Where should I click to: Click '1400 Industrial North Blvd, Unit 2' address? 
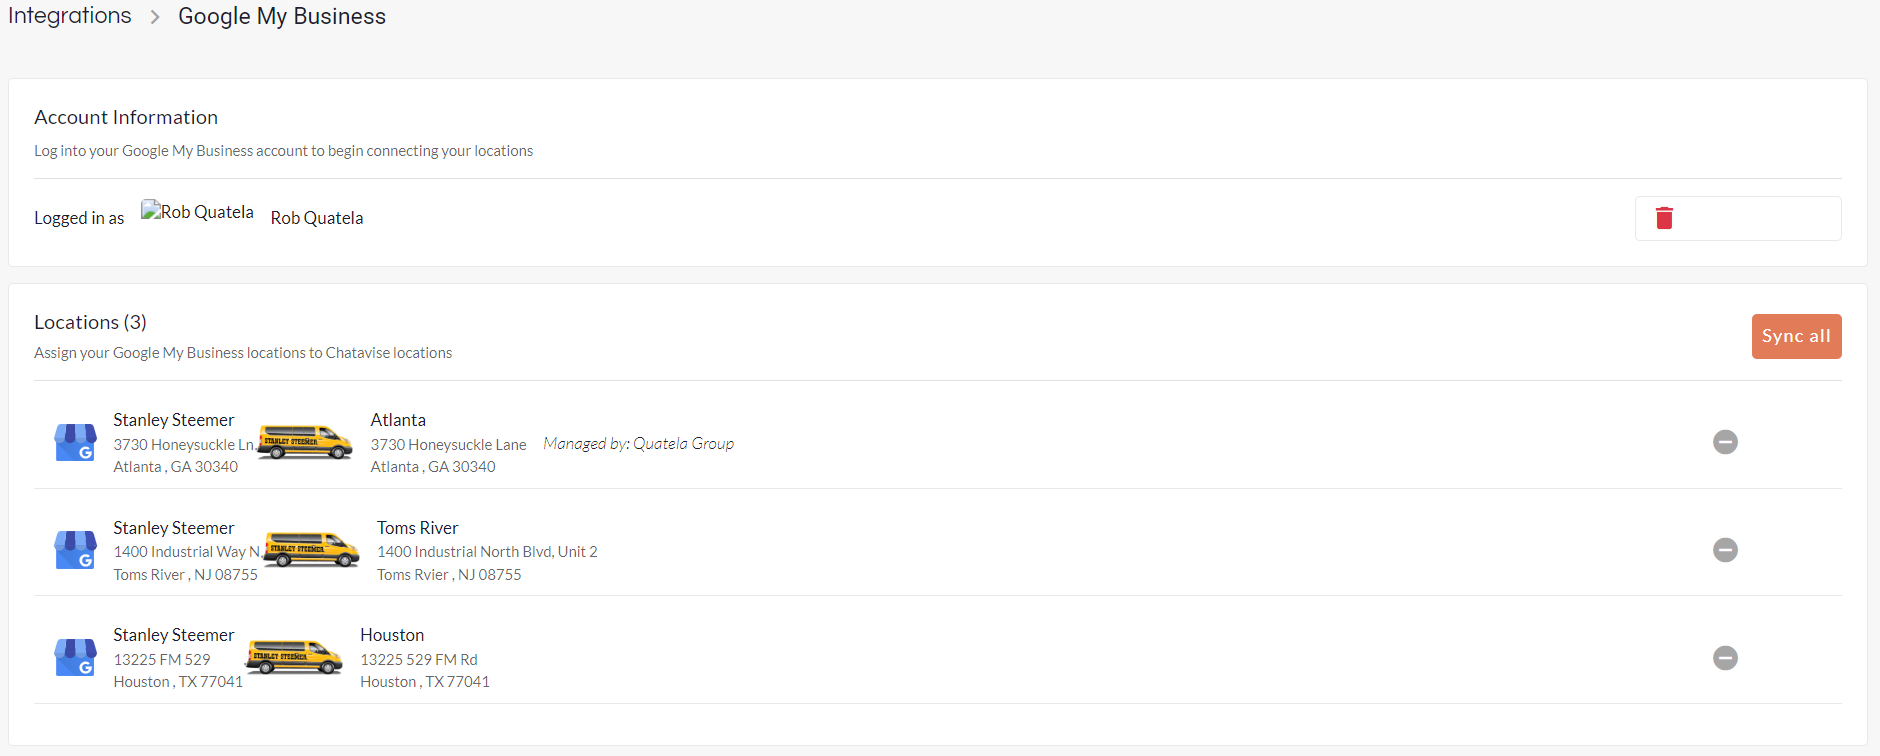pyautogui.click(x=487, y=552)
